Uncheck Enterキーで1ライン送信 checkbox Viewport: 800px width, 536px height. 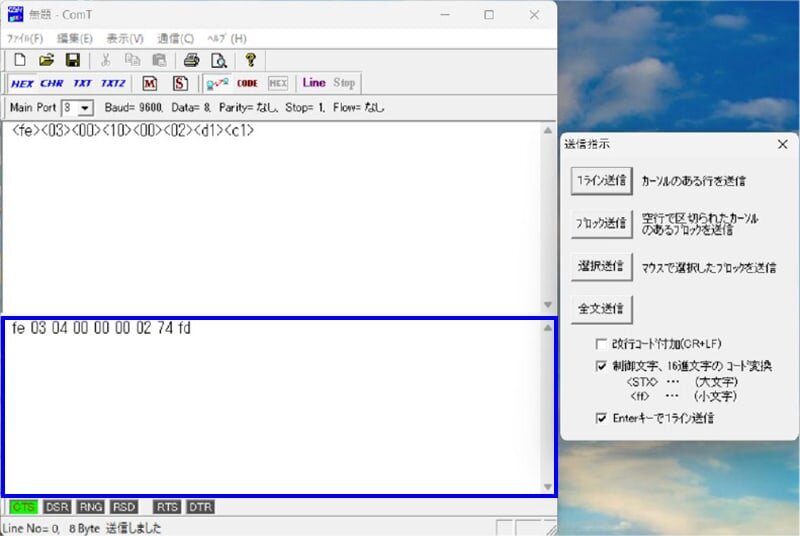click(601, 418)
